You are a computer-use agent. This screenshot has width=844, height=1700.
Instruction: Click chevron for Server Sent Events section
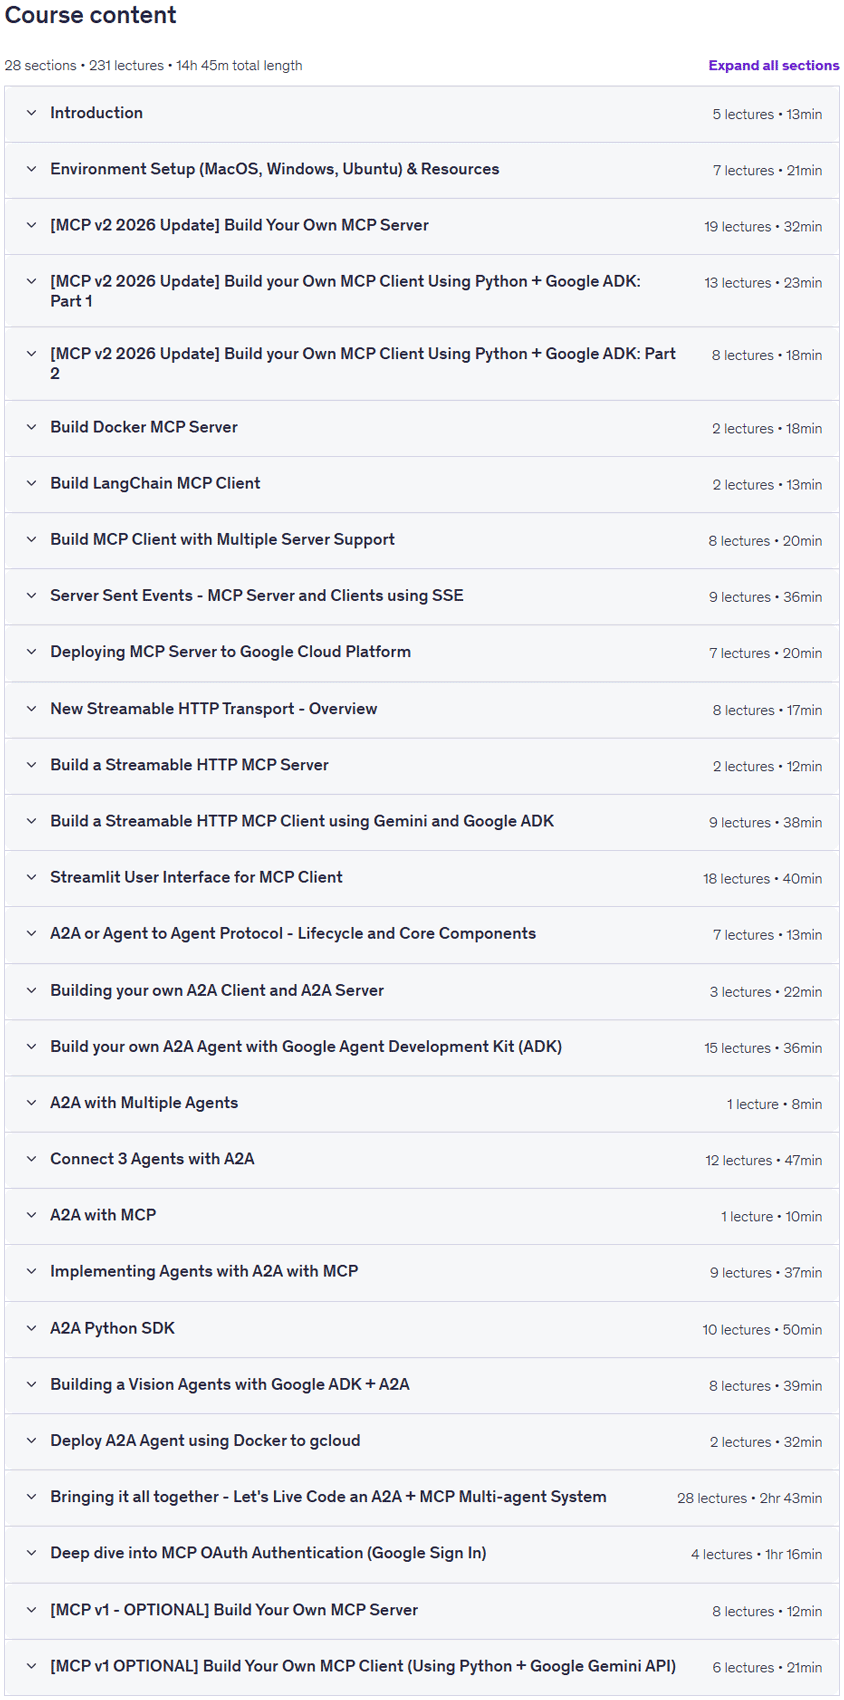click(31, 596)
